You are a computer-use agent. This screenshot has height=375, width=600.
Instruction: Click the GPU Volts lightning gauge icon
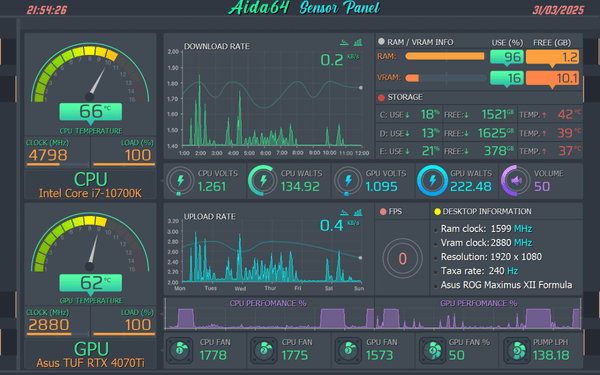pyautogui.click(x=347, y=180)
